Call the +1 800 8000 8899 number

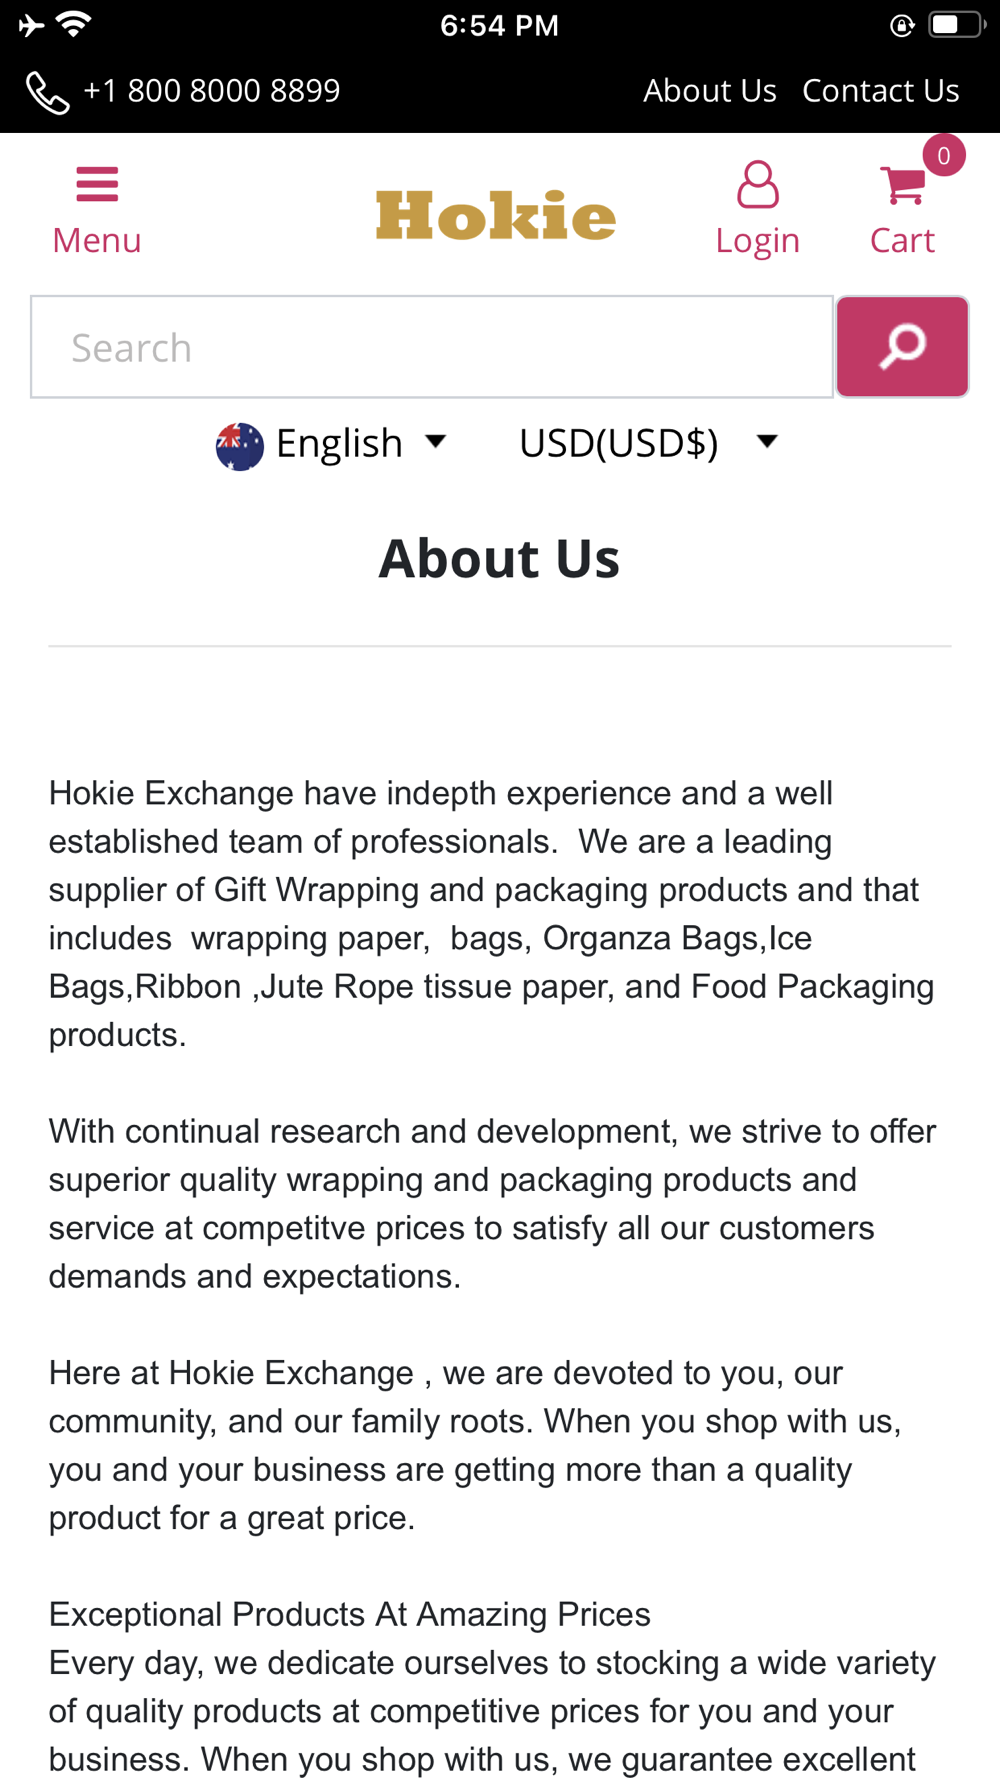(x=212, y=91)
